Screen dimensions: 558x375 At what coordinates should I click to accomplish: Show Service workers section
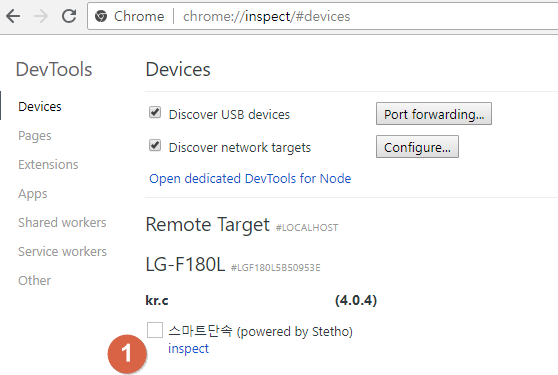click(62, 252)
